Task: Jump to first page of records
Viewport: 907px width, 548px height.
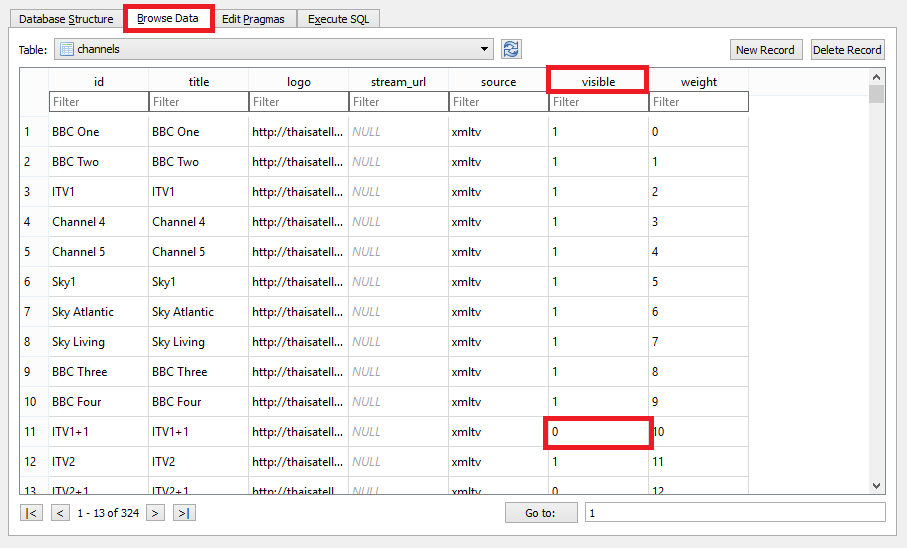Action: click(32, 513)
